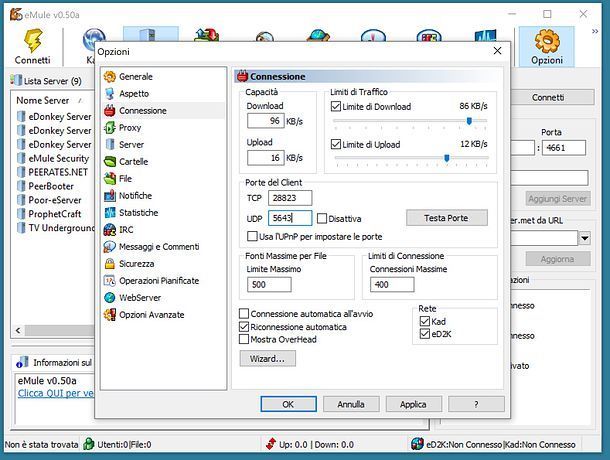Toggle the Kad network checkbox
Image resolution: width=610 pixels, height=460 pixels.
click(425, 322)
